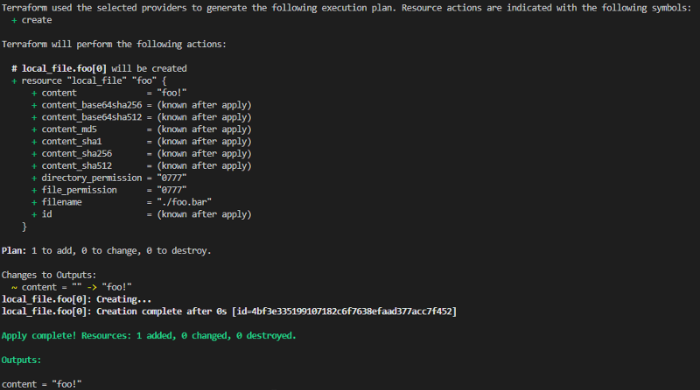
Task: Click the content_sha512 attribute row
Action: click(x=141, y=166)
